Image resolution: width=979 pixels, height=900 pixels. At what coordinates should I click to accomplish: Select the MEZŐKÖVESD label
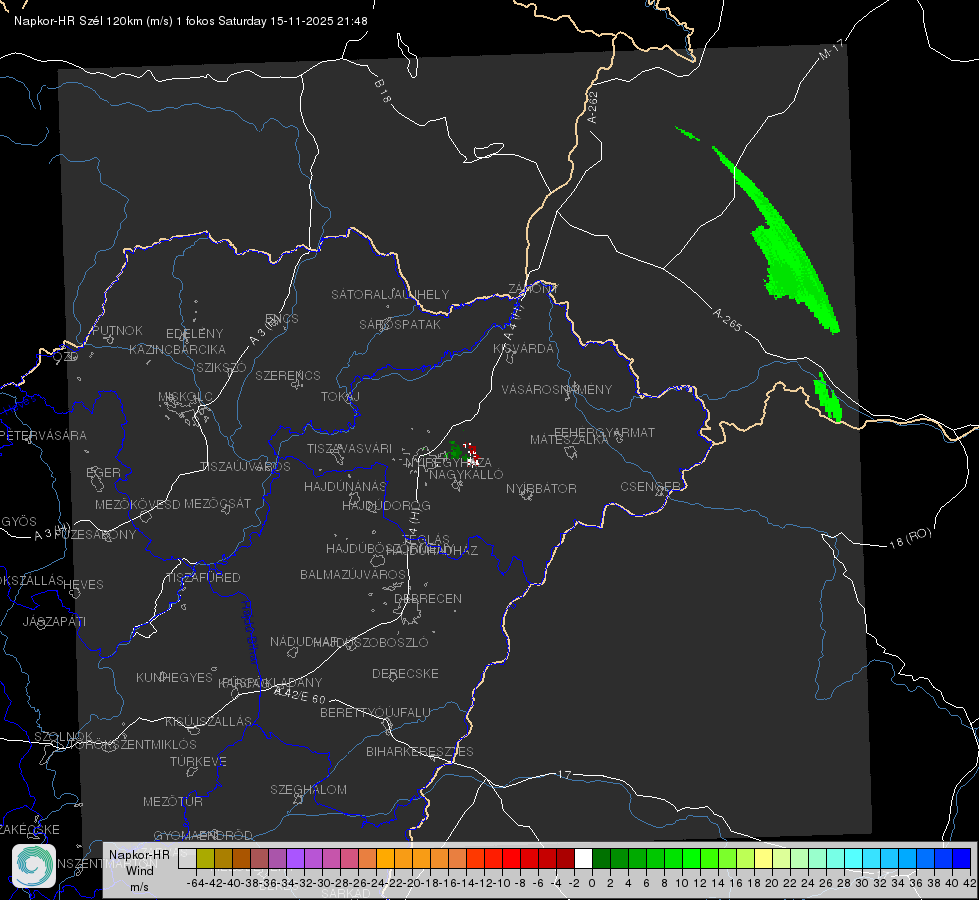click(137, 504)
